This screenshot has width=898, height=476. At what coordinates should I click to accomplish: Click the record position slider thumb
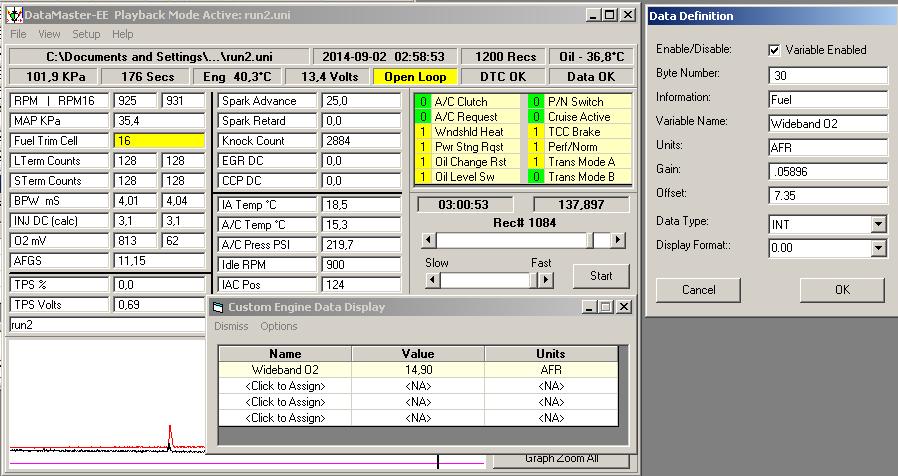click(590, 240)
